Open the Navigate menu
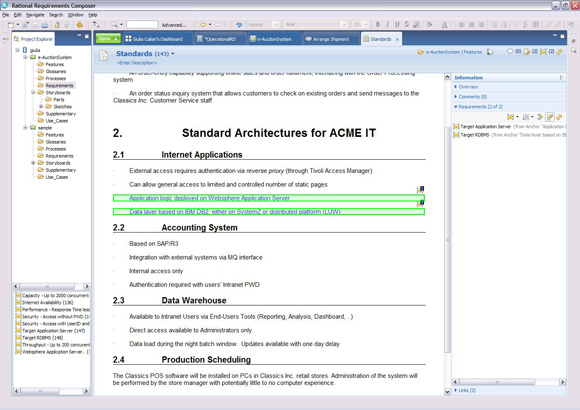Screen dimensions: 580x410 click(35, 15)
